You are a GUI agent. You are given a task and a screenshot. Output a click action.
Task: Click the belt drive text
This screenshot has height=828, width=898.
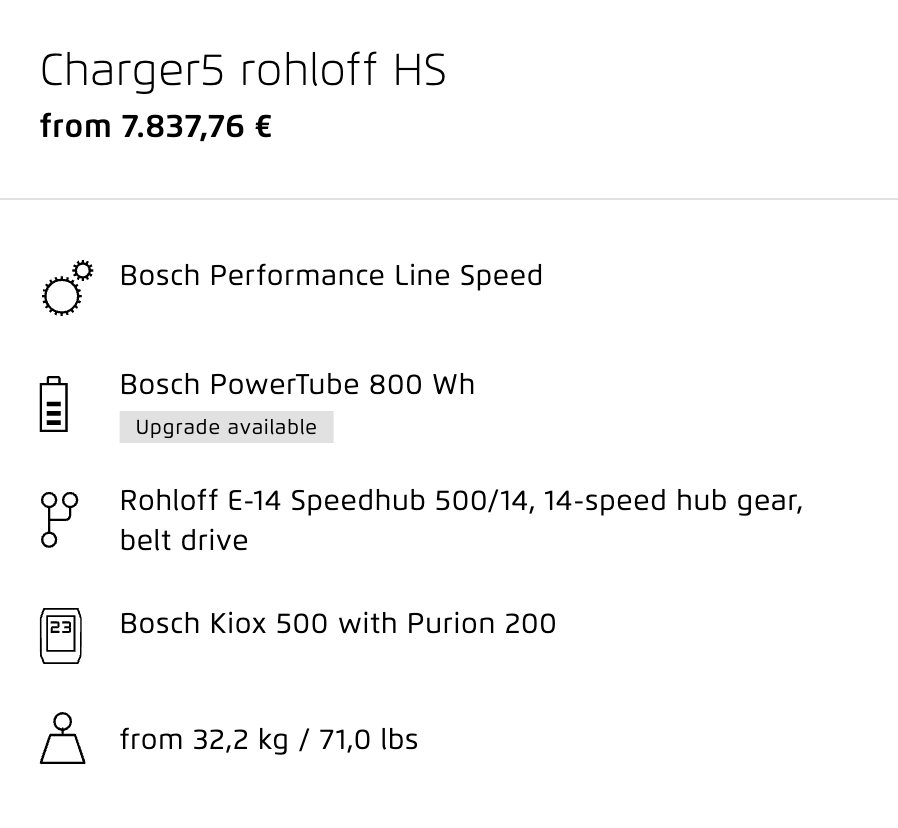click(x=184, y=540)
